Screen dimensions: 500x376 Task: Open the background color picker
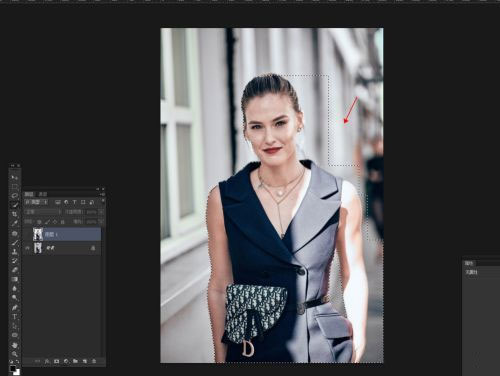coord(17,372)
